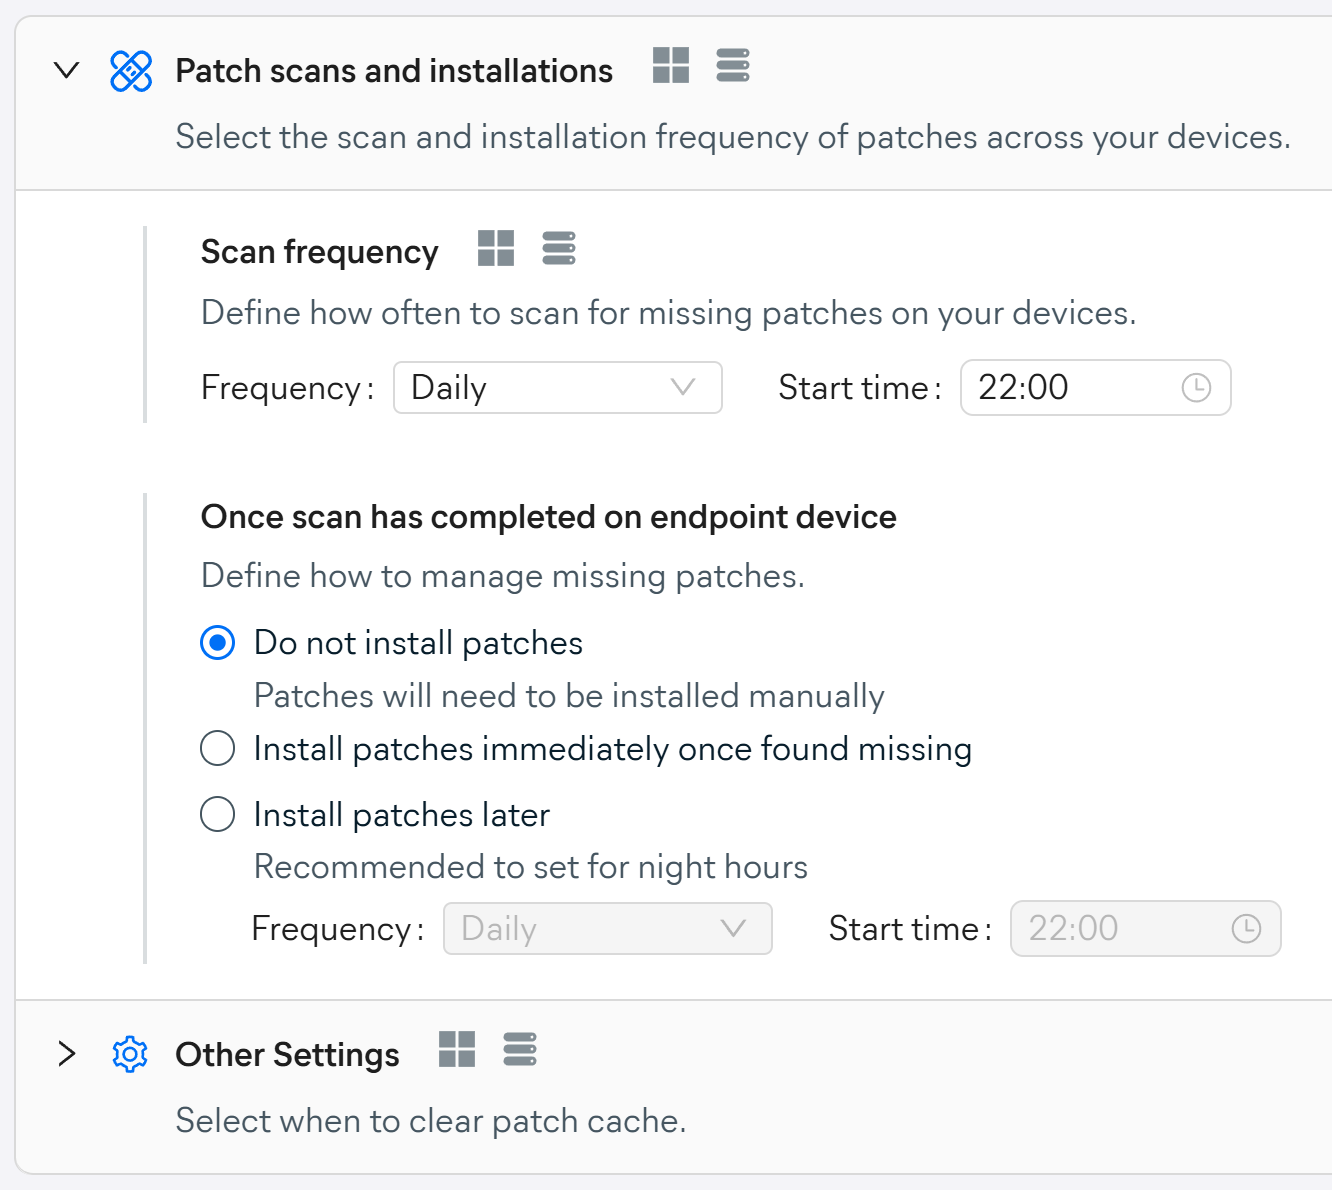Viewport: 1332px width, 1190px height.
Task: Click server stack icon beside Patch scans title
Action: [733, 66]
